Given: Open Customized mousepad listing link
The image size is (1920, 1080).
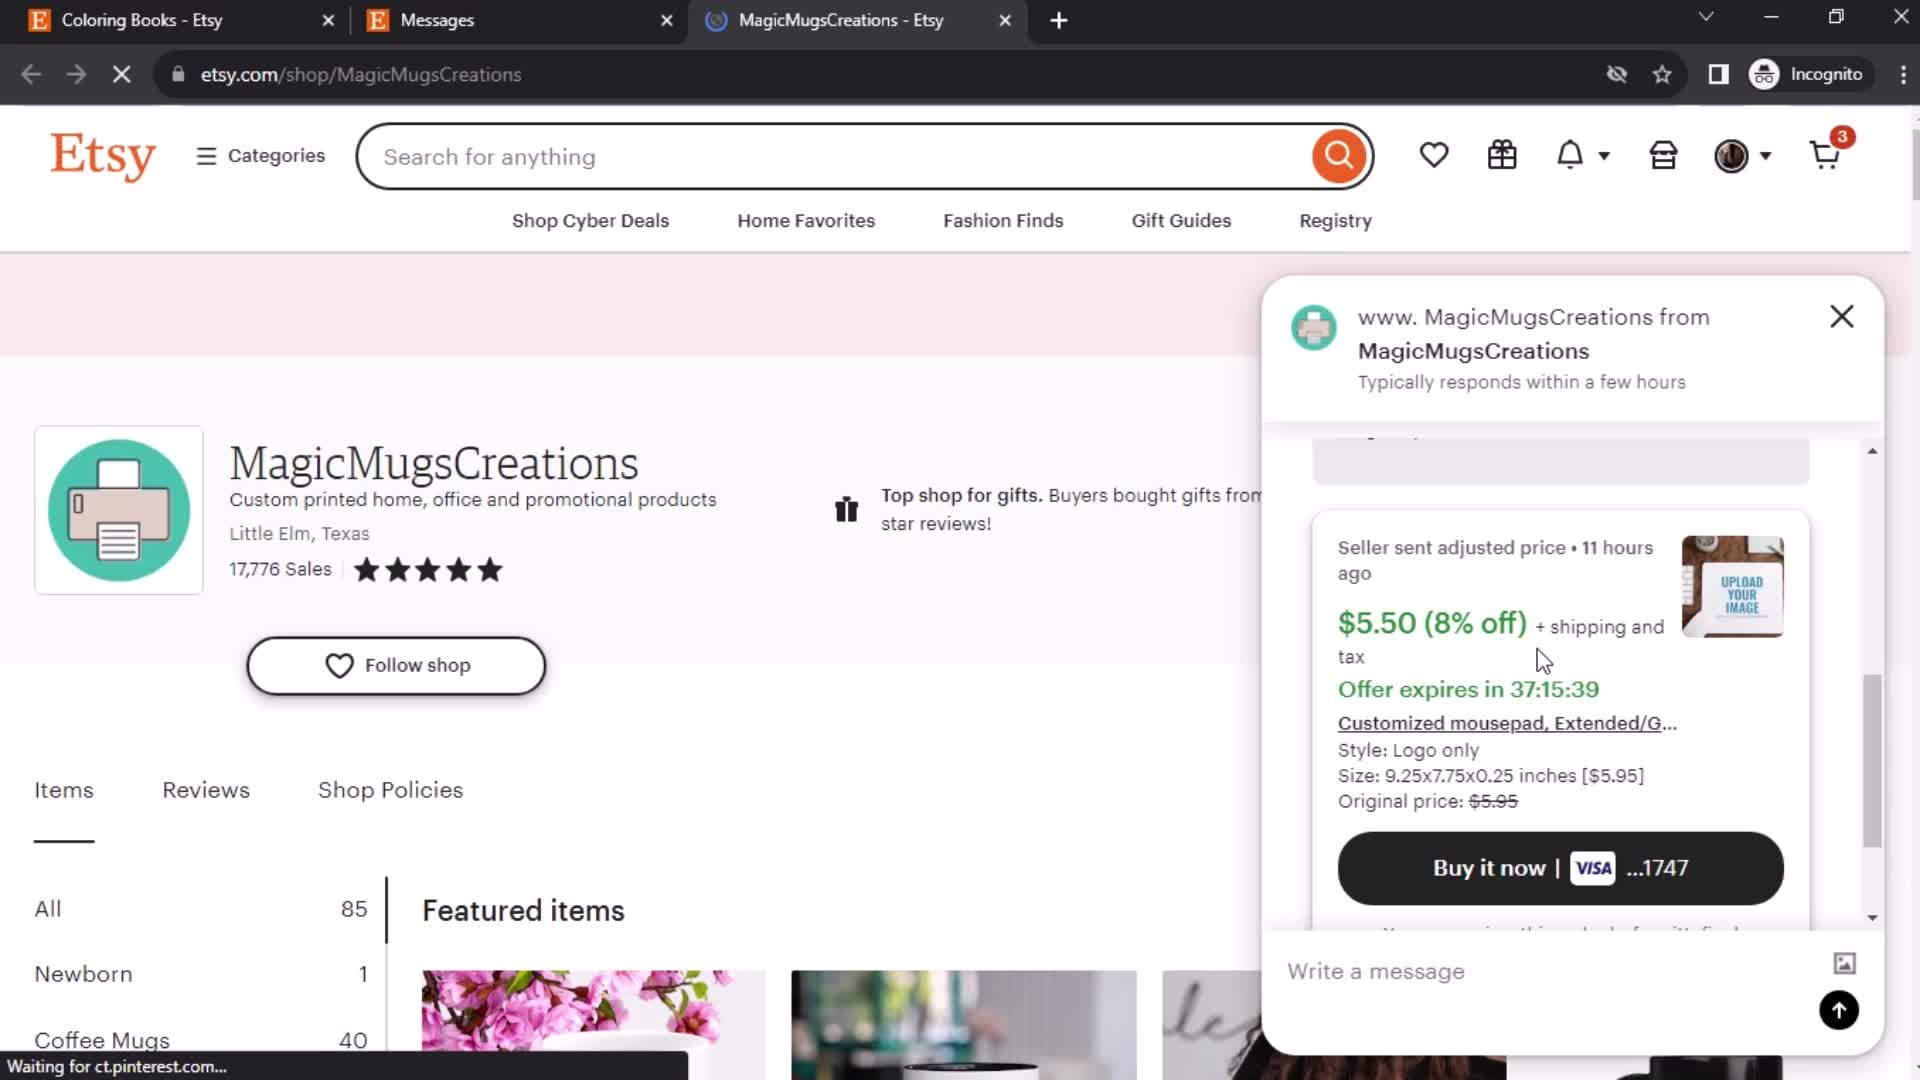Looking at the screenshot, I should (x=1507, y=723).
